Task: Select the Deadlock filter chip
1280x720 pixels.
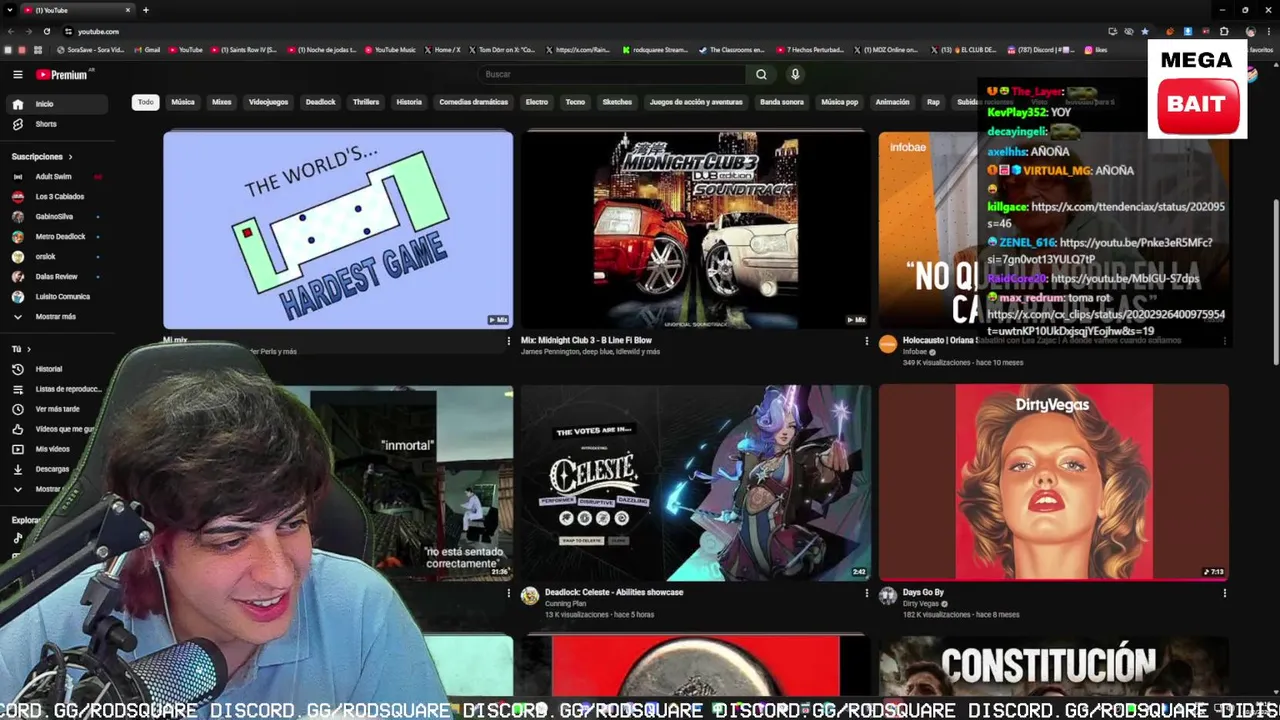Action: coord(320,102)
